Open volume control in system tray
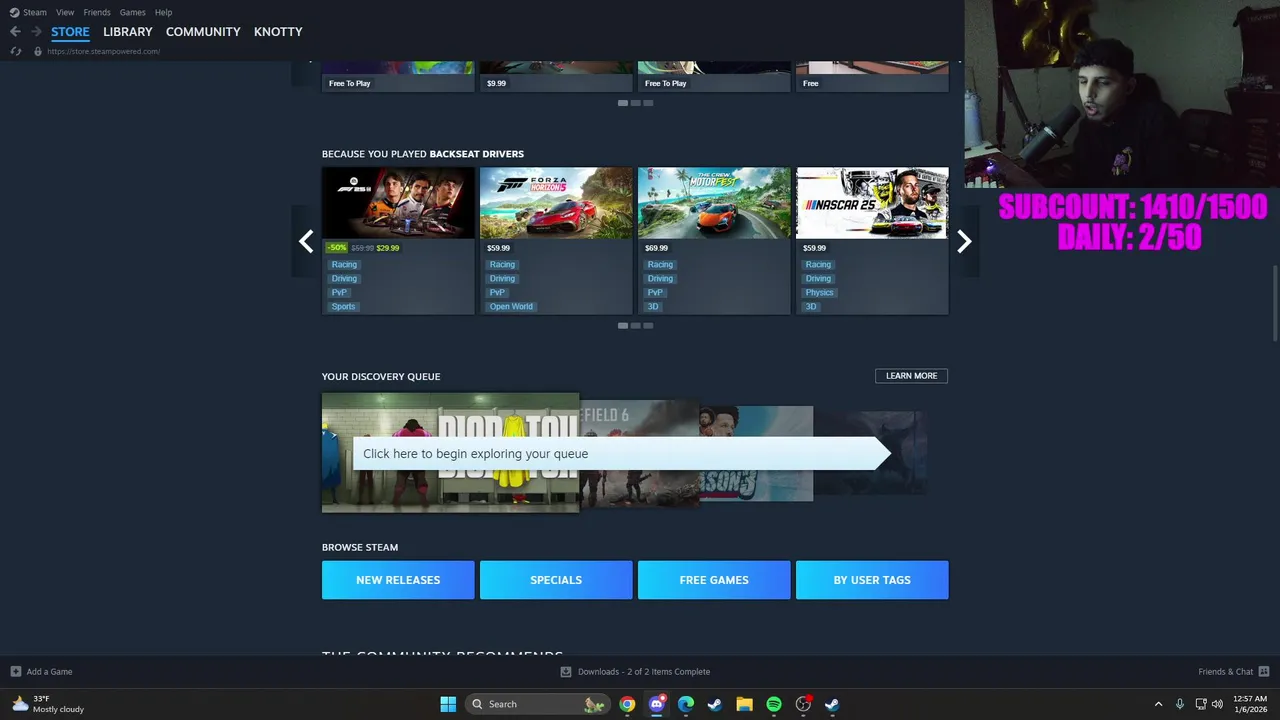 [1217, 704]
